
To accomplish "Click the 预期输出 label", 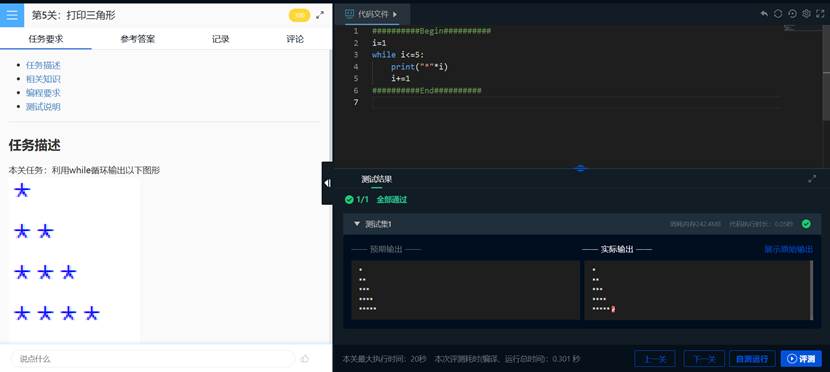I will click(386, 249).
